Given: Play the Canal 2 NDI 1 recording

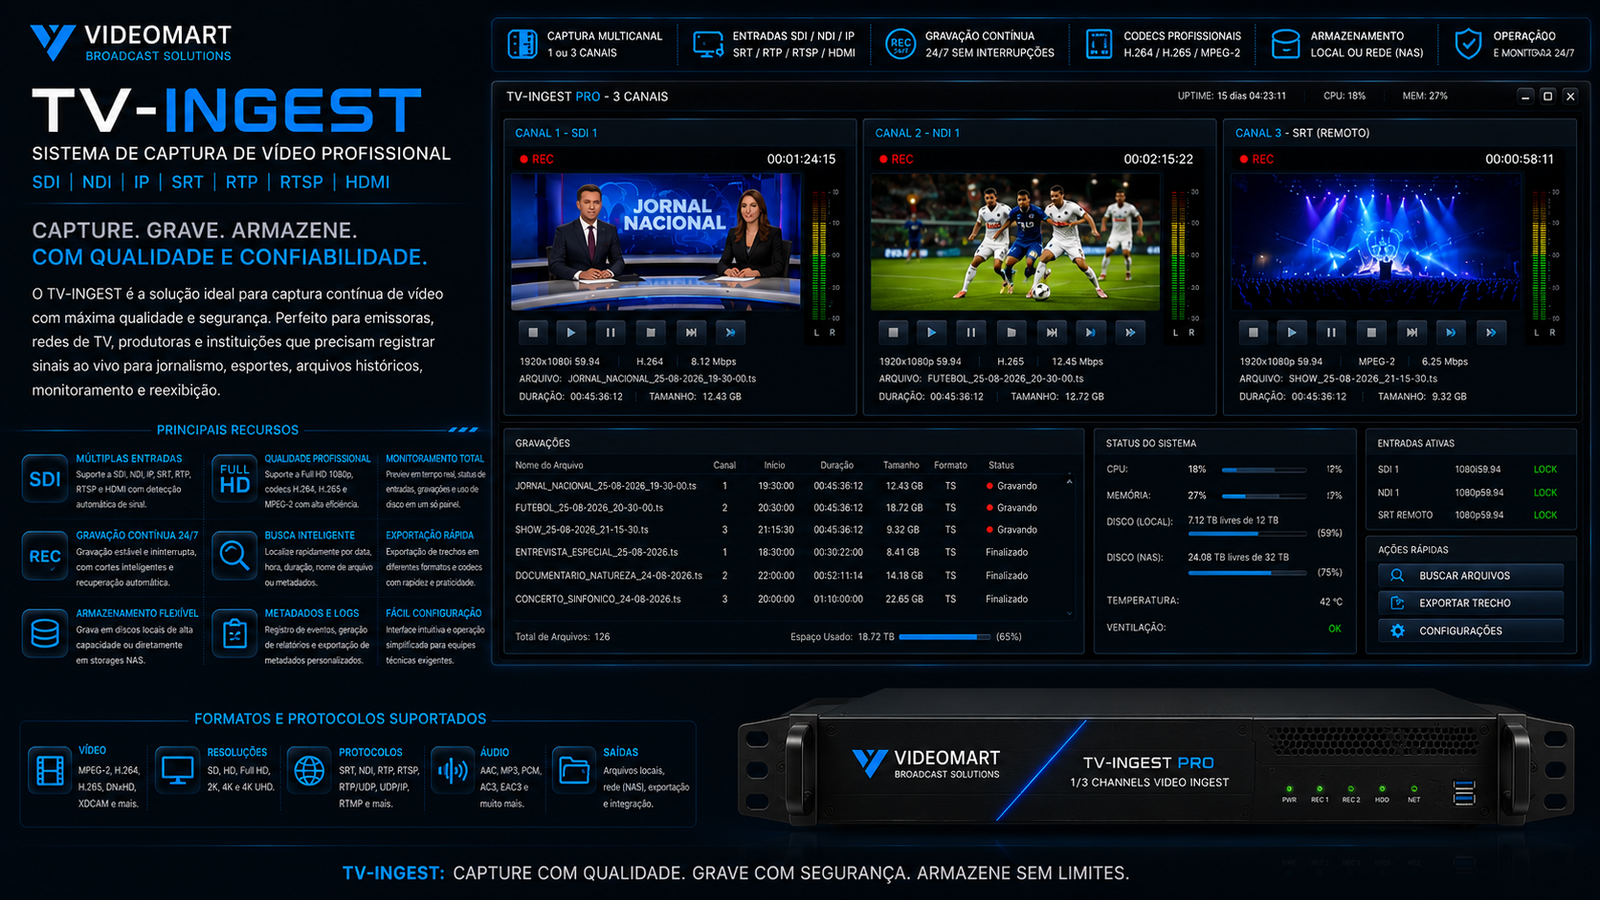Looking at the screenshot, I should (x=931, y=332).
